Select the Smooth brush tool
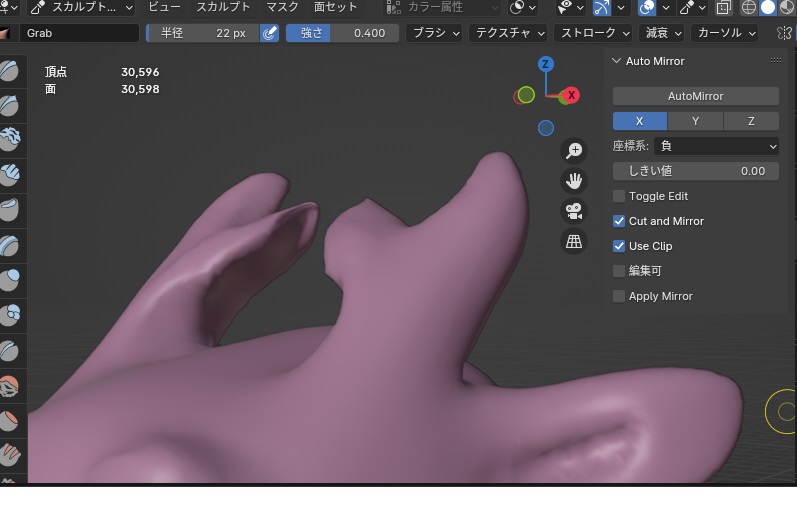This screenshot has width=797, height=512. pos(9,386)
